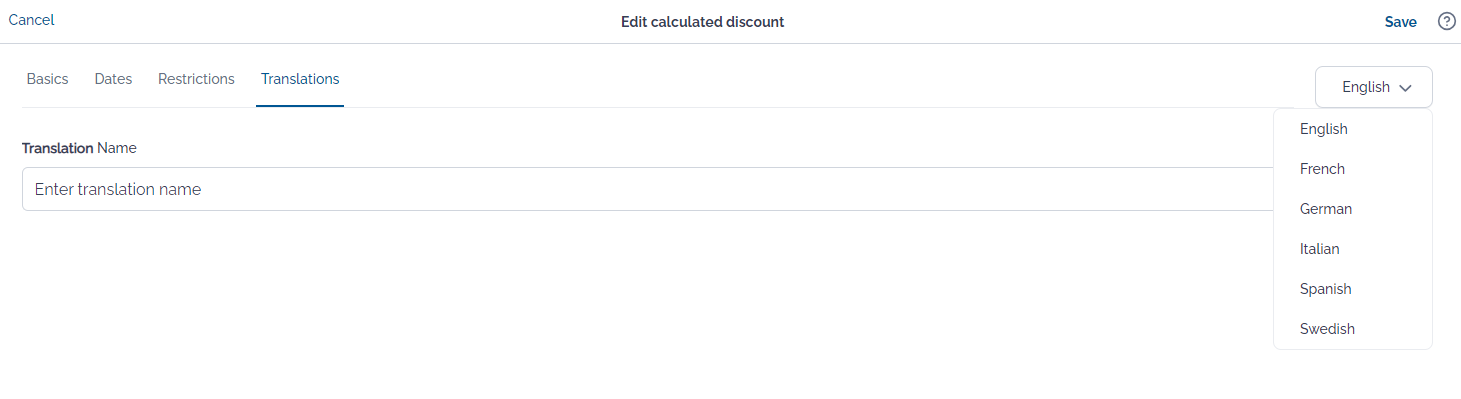
Task: Open the Dates tab
Action: pos(113,79)
